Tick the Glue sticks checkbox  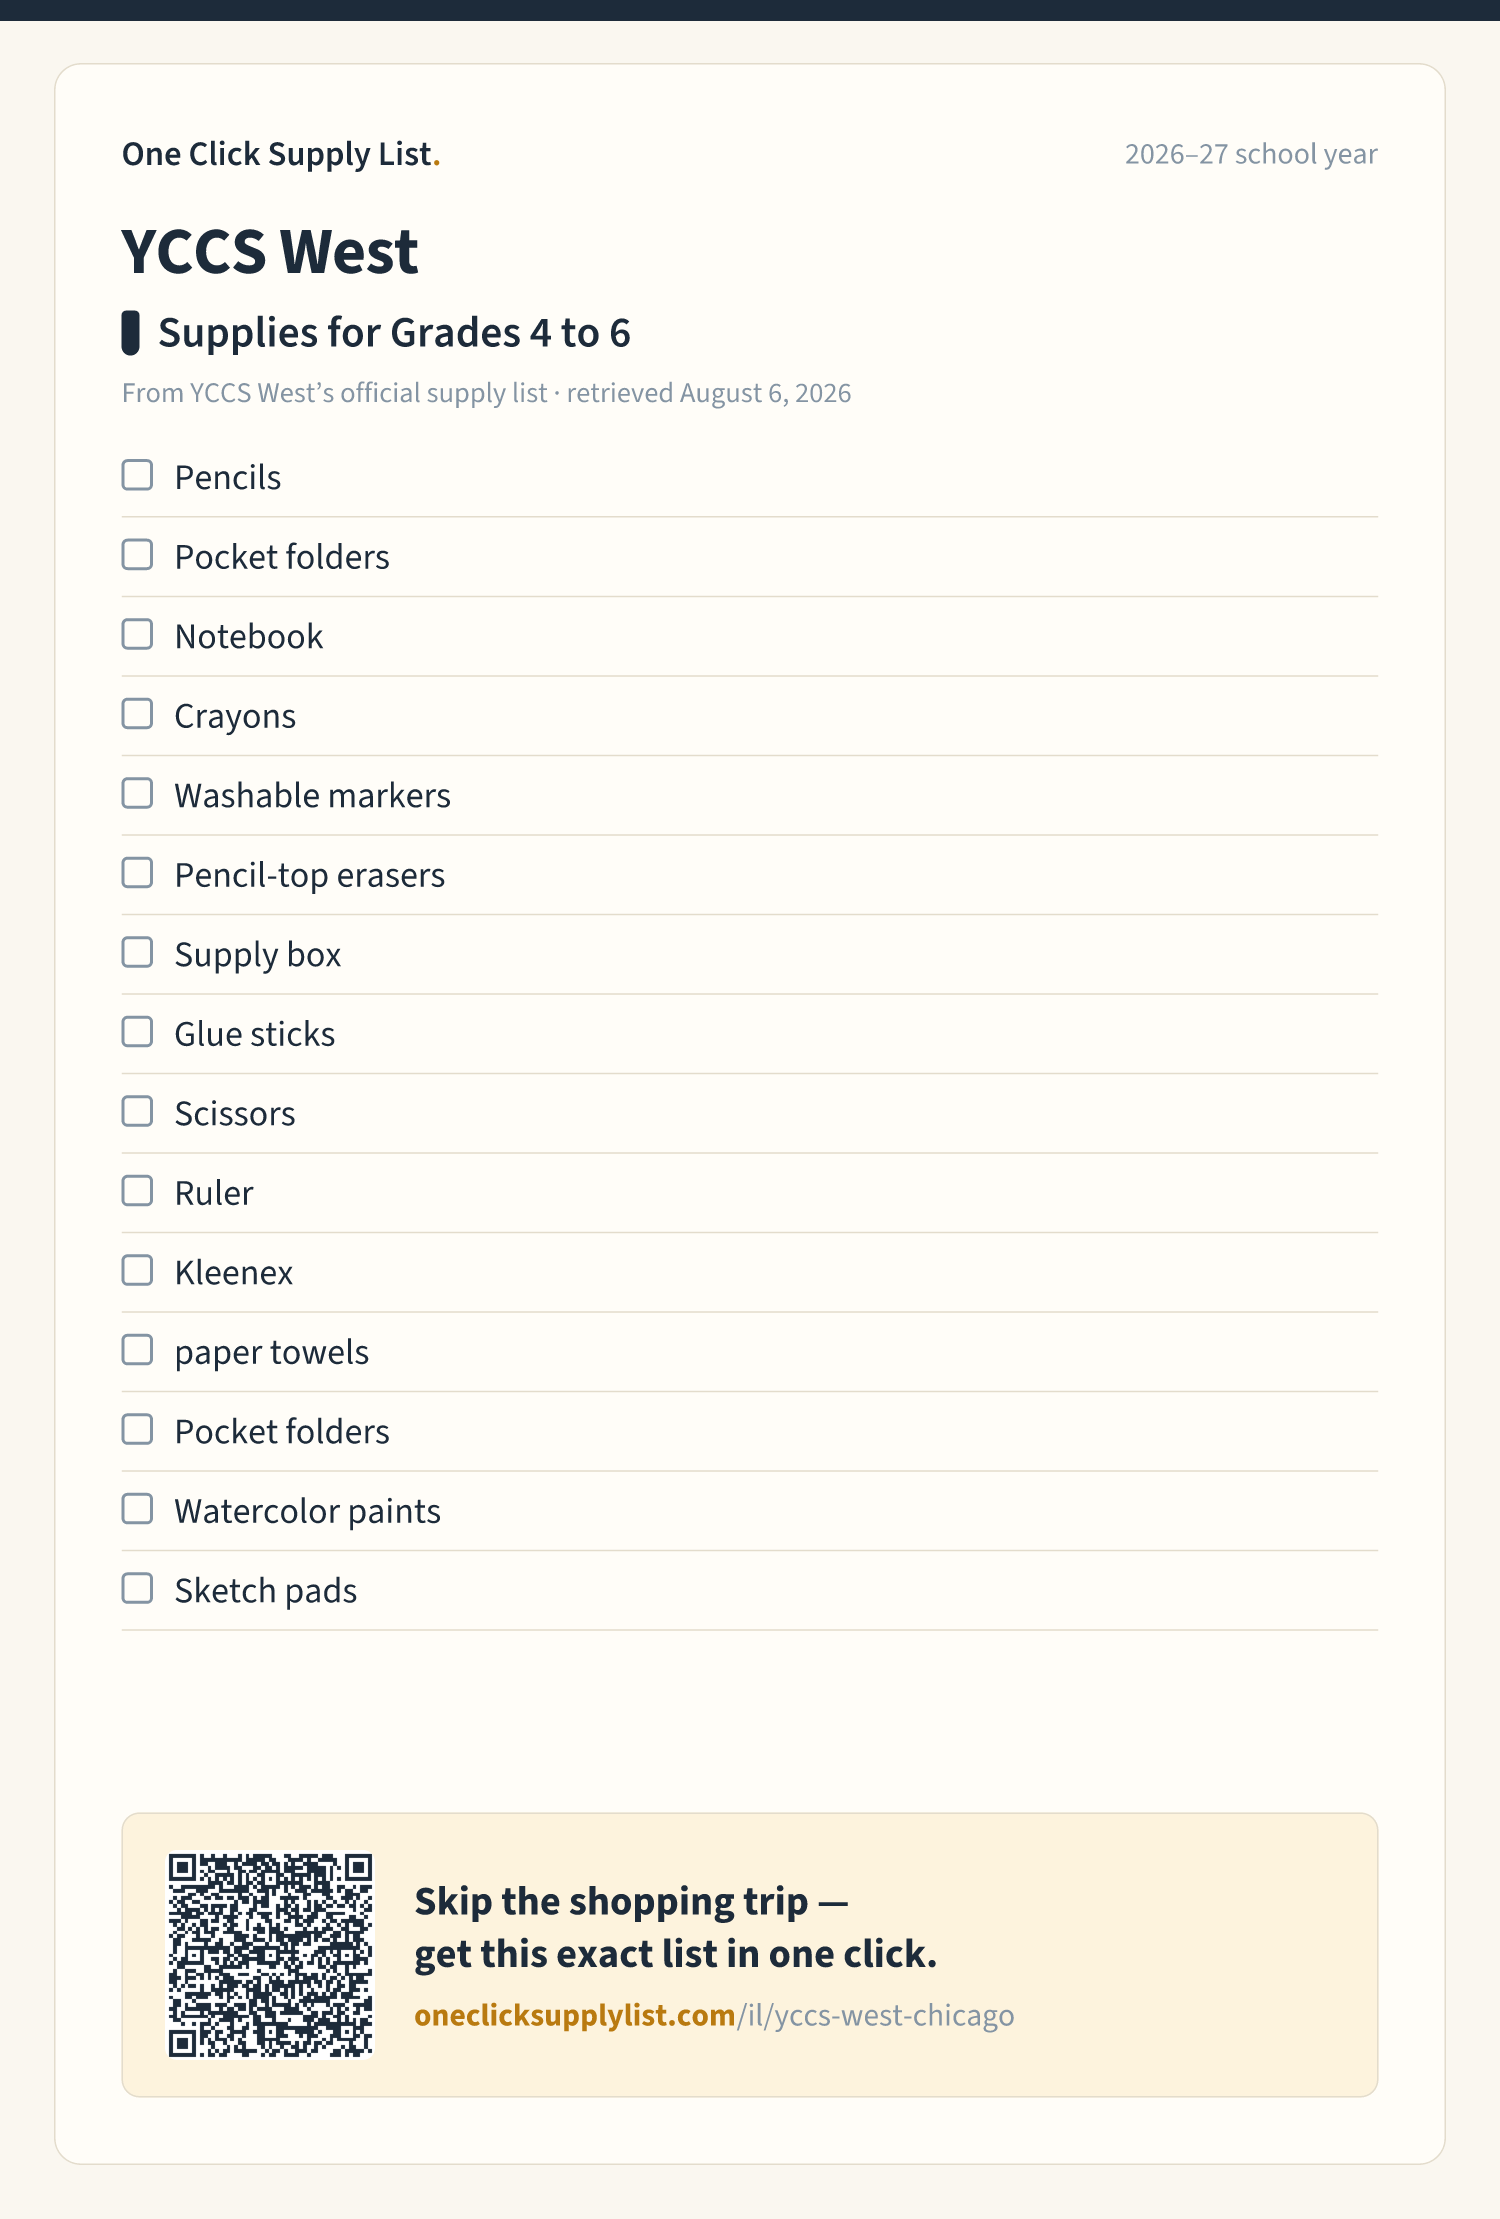pos(137,1032)
